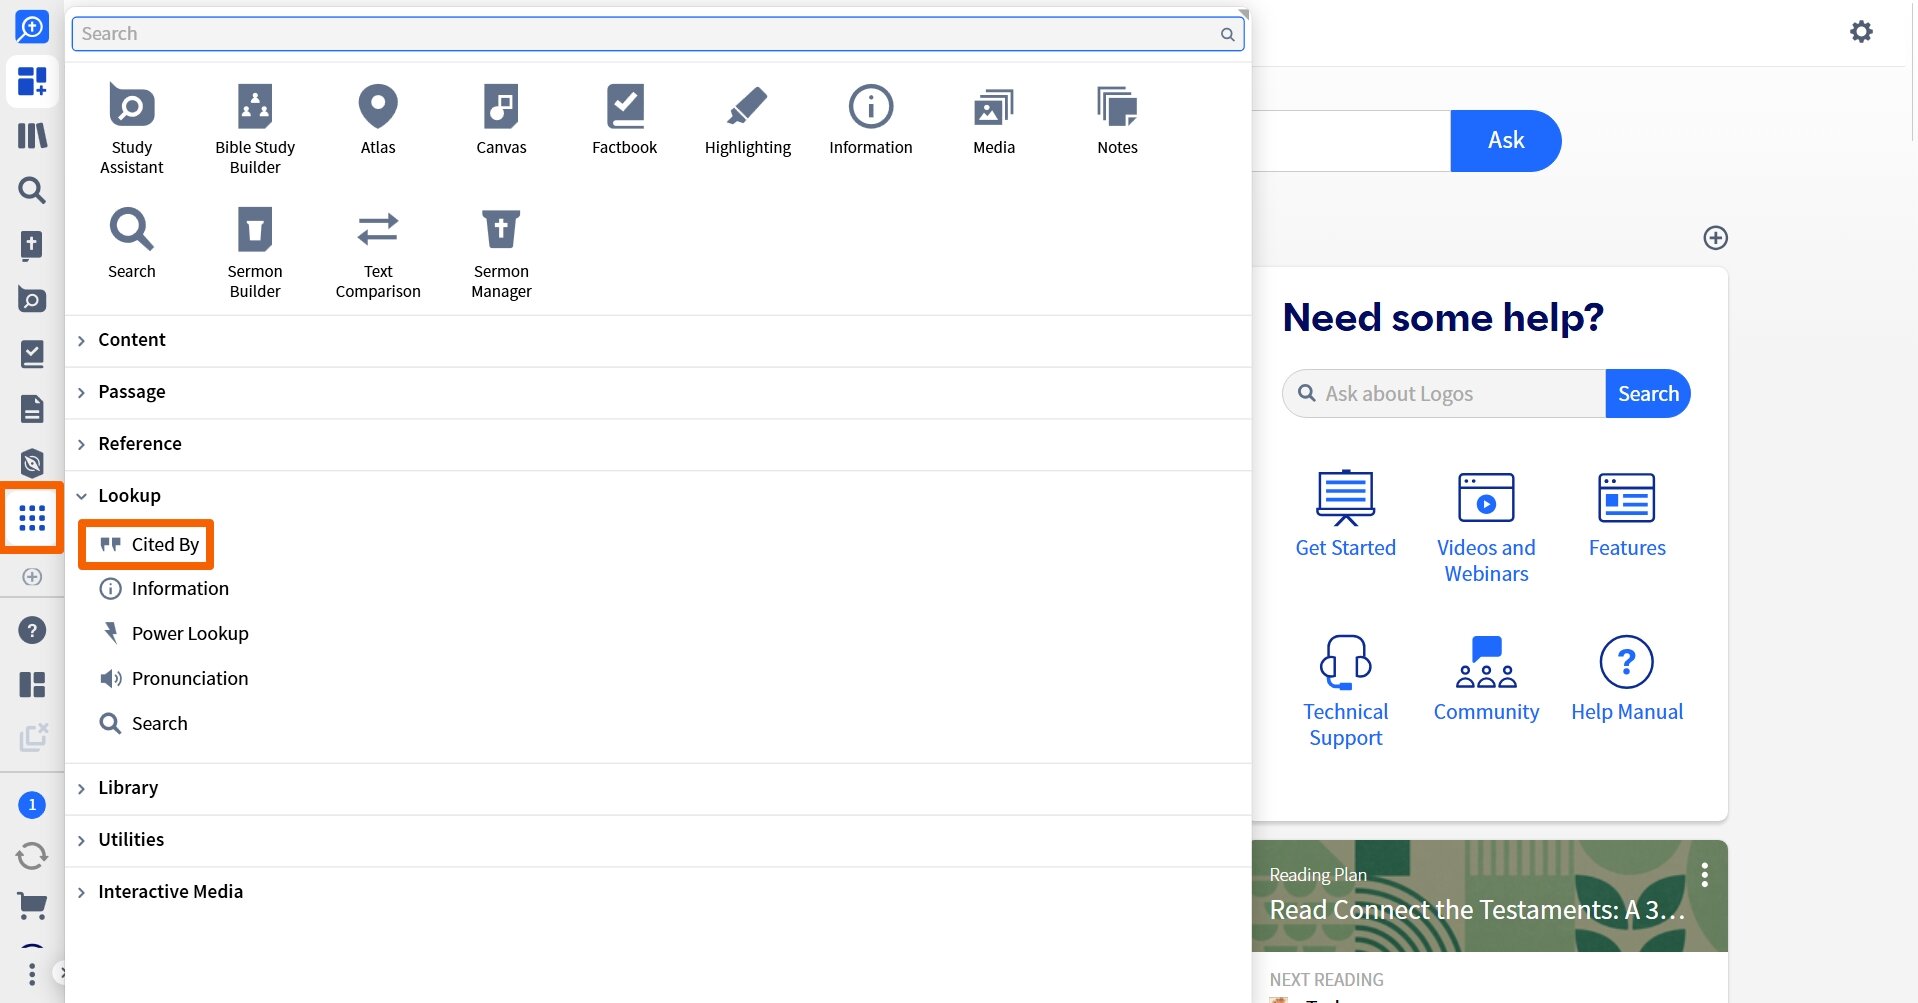
Task: Open the Bible book icon in sidebar
Action: coord(32,245)
